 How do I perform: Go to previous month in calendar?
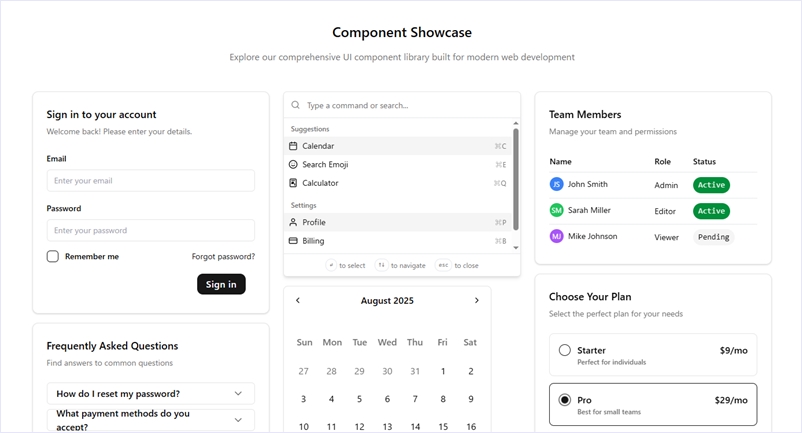[x=298, y=300]
